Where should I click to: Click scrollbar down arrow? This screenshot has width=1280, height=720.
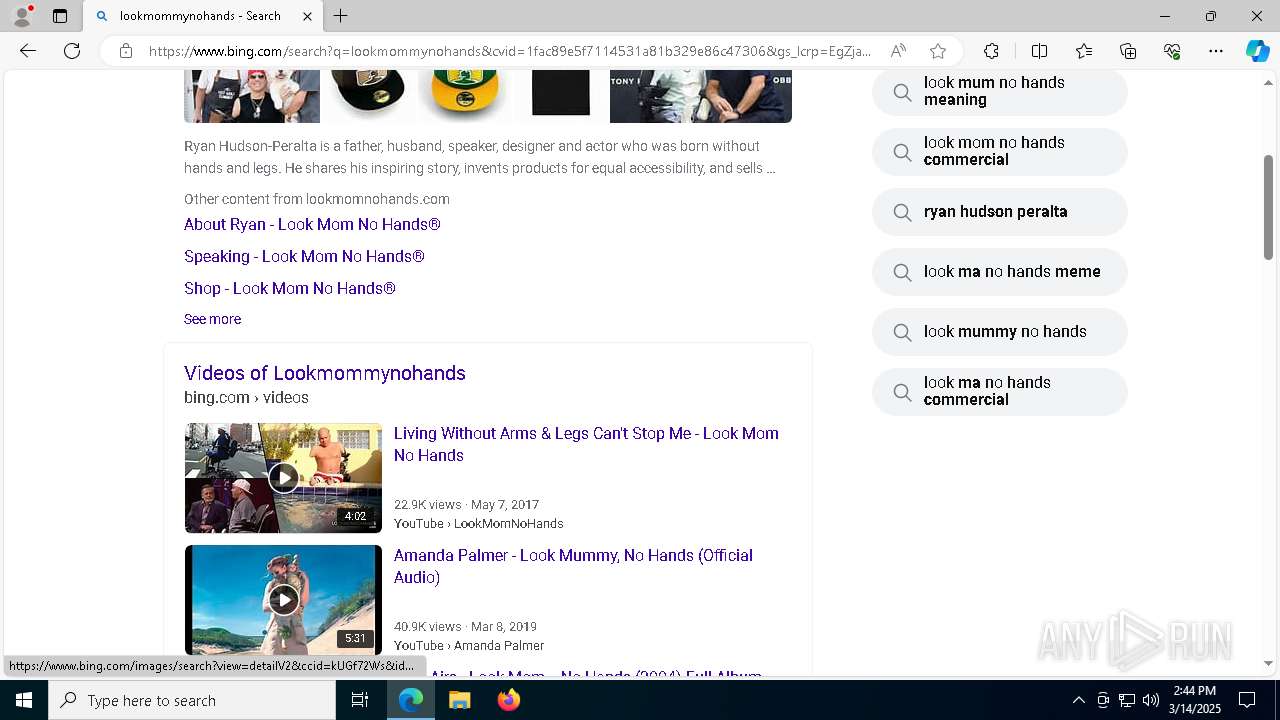coord(1269,663)
